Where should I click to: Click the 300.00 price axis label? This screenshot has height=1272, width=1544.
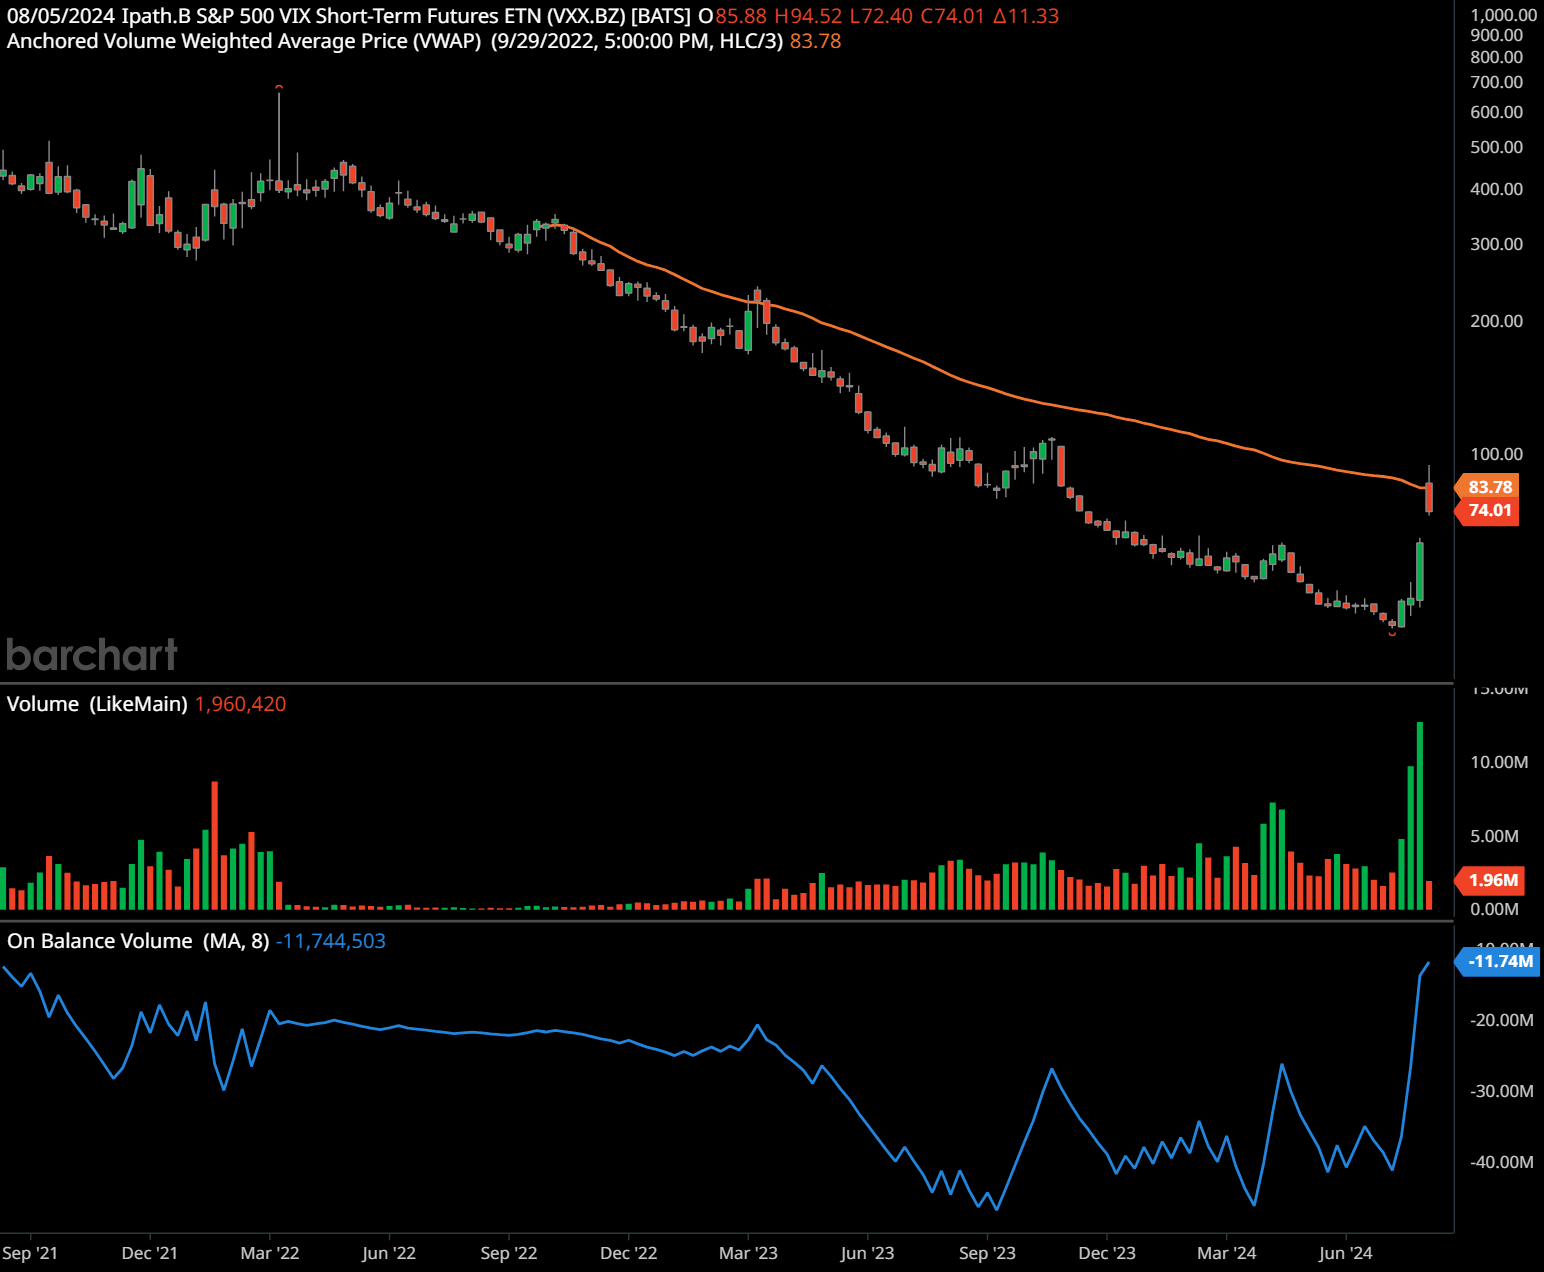(1497, 244)
